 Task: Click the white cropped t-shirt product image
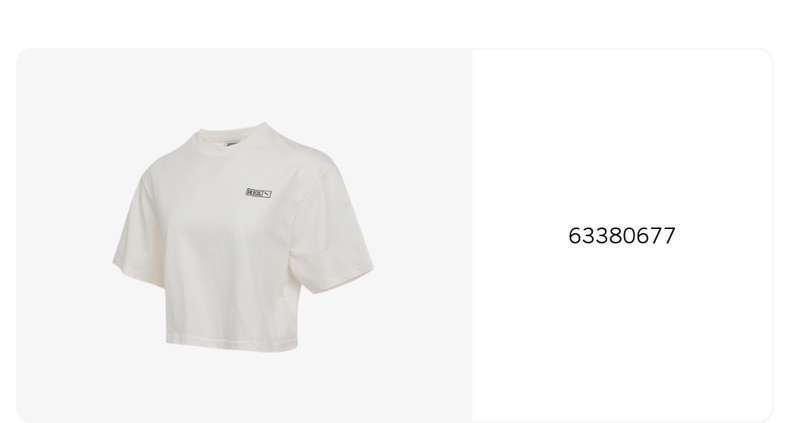(243, 237)
